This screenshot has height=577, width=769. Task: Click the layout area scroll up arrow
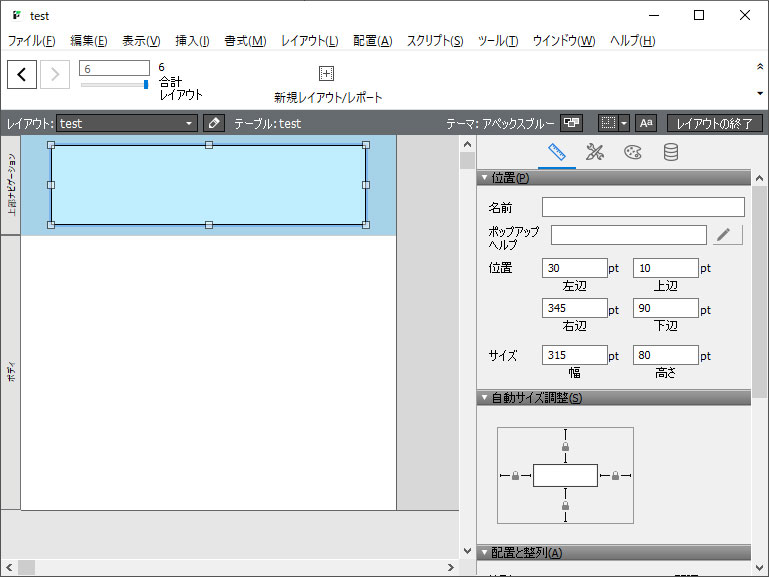coord(467,144)
